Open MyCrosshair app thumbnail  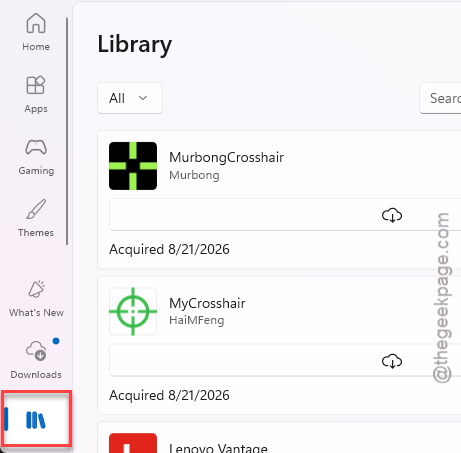pos(133,311)
